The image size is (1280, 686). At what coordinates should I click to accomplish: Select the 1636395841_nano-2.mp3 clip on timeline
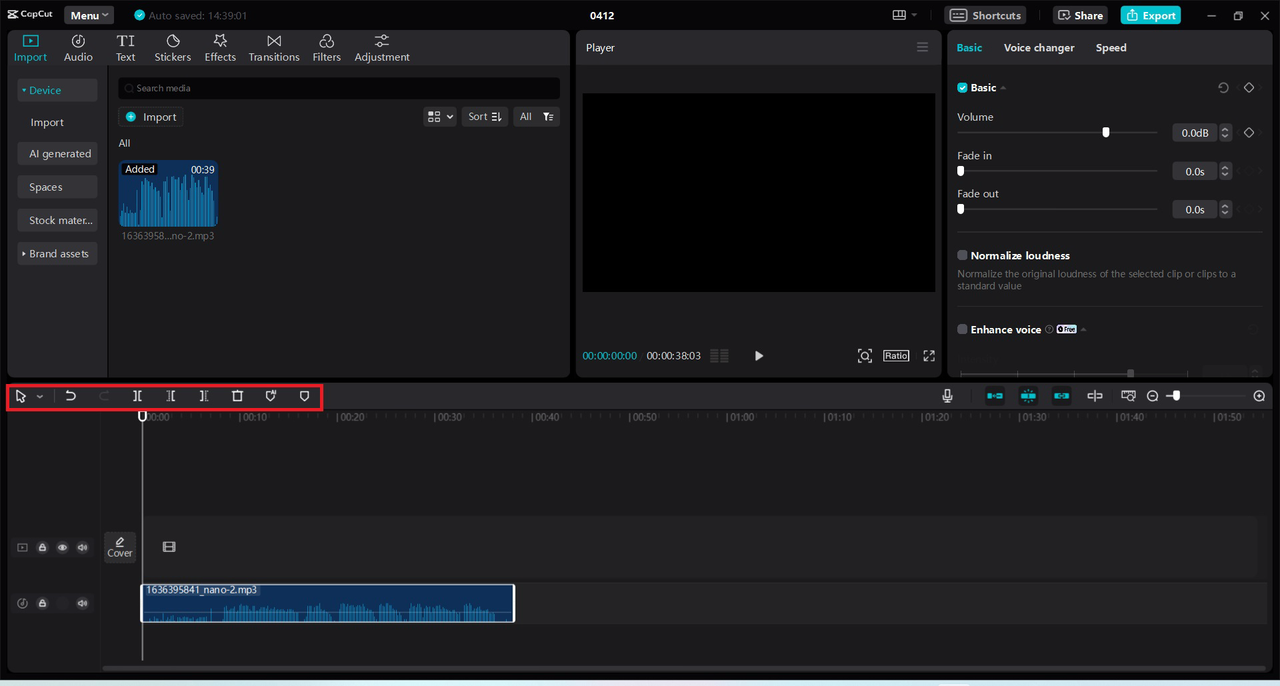click(x=328, y=604)
